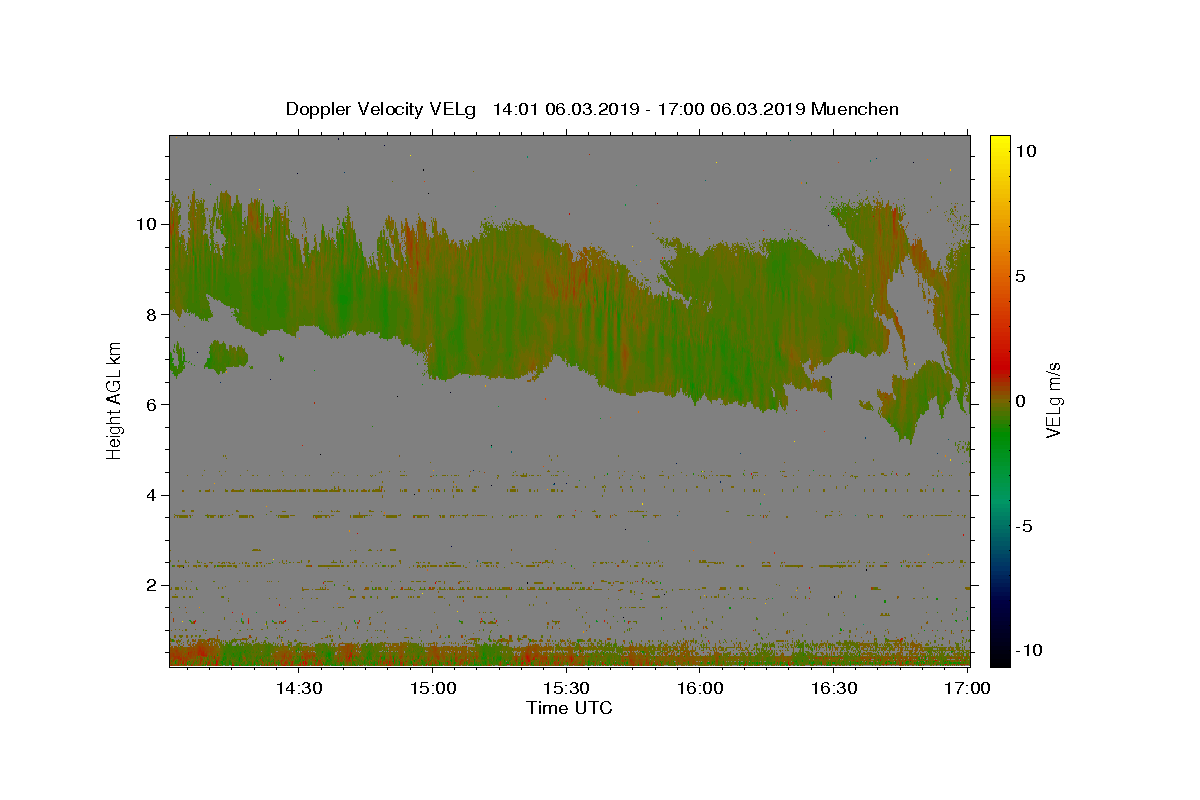Click the height label '6' on y-axis

[151, 404]
